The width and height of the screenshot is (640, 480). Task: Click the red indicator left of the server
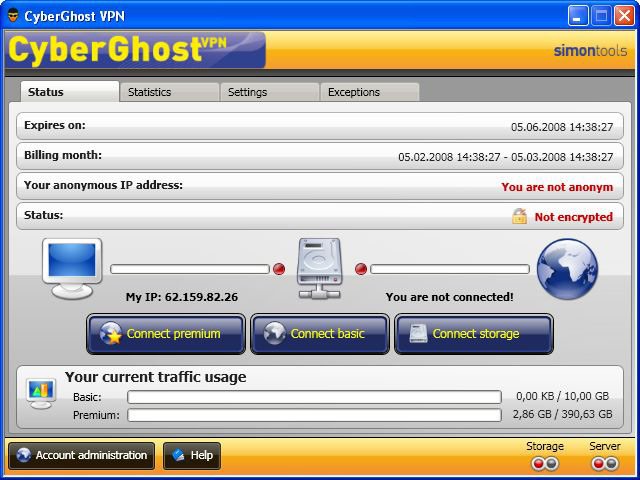(x=279, y=269)
